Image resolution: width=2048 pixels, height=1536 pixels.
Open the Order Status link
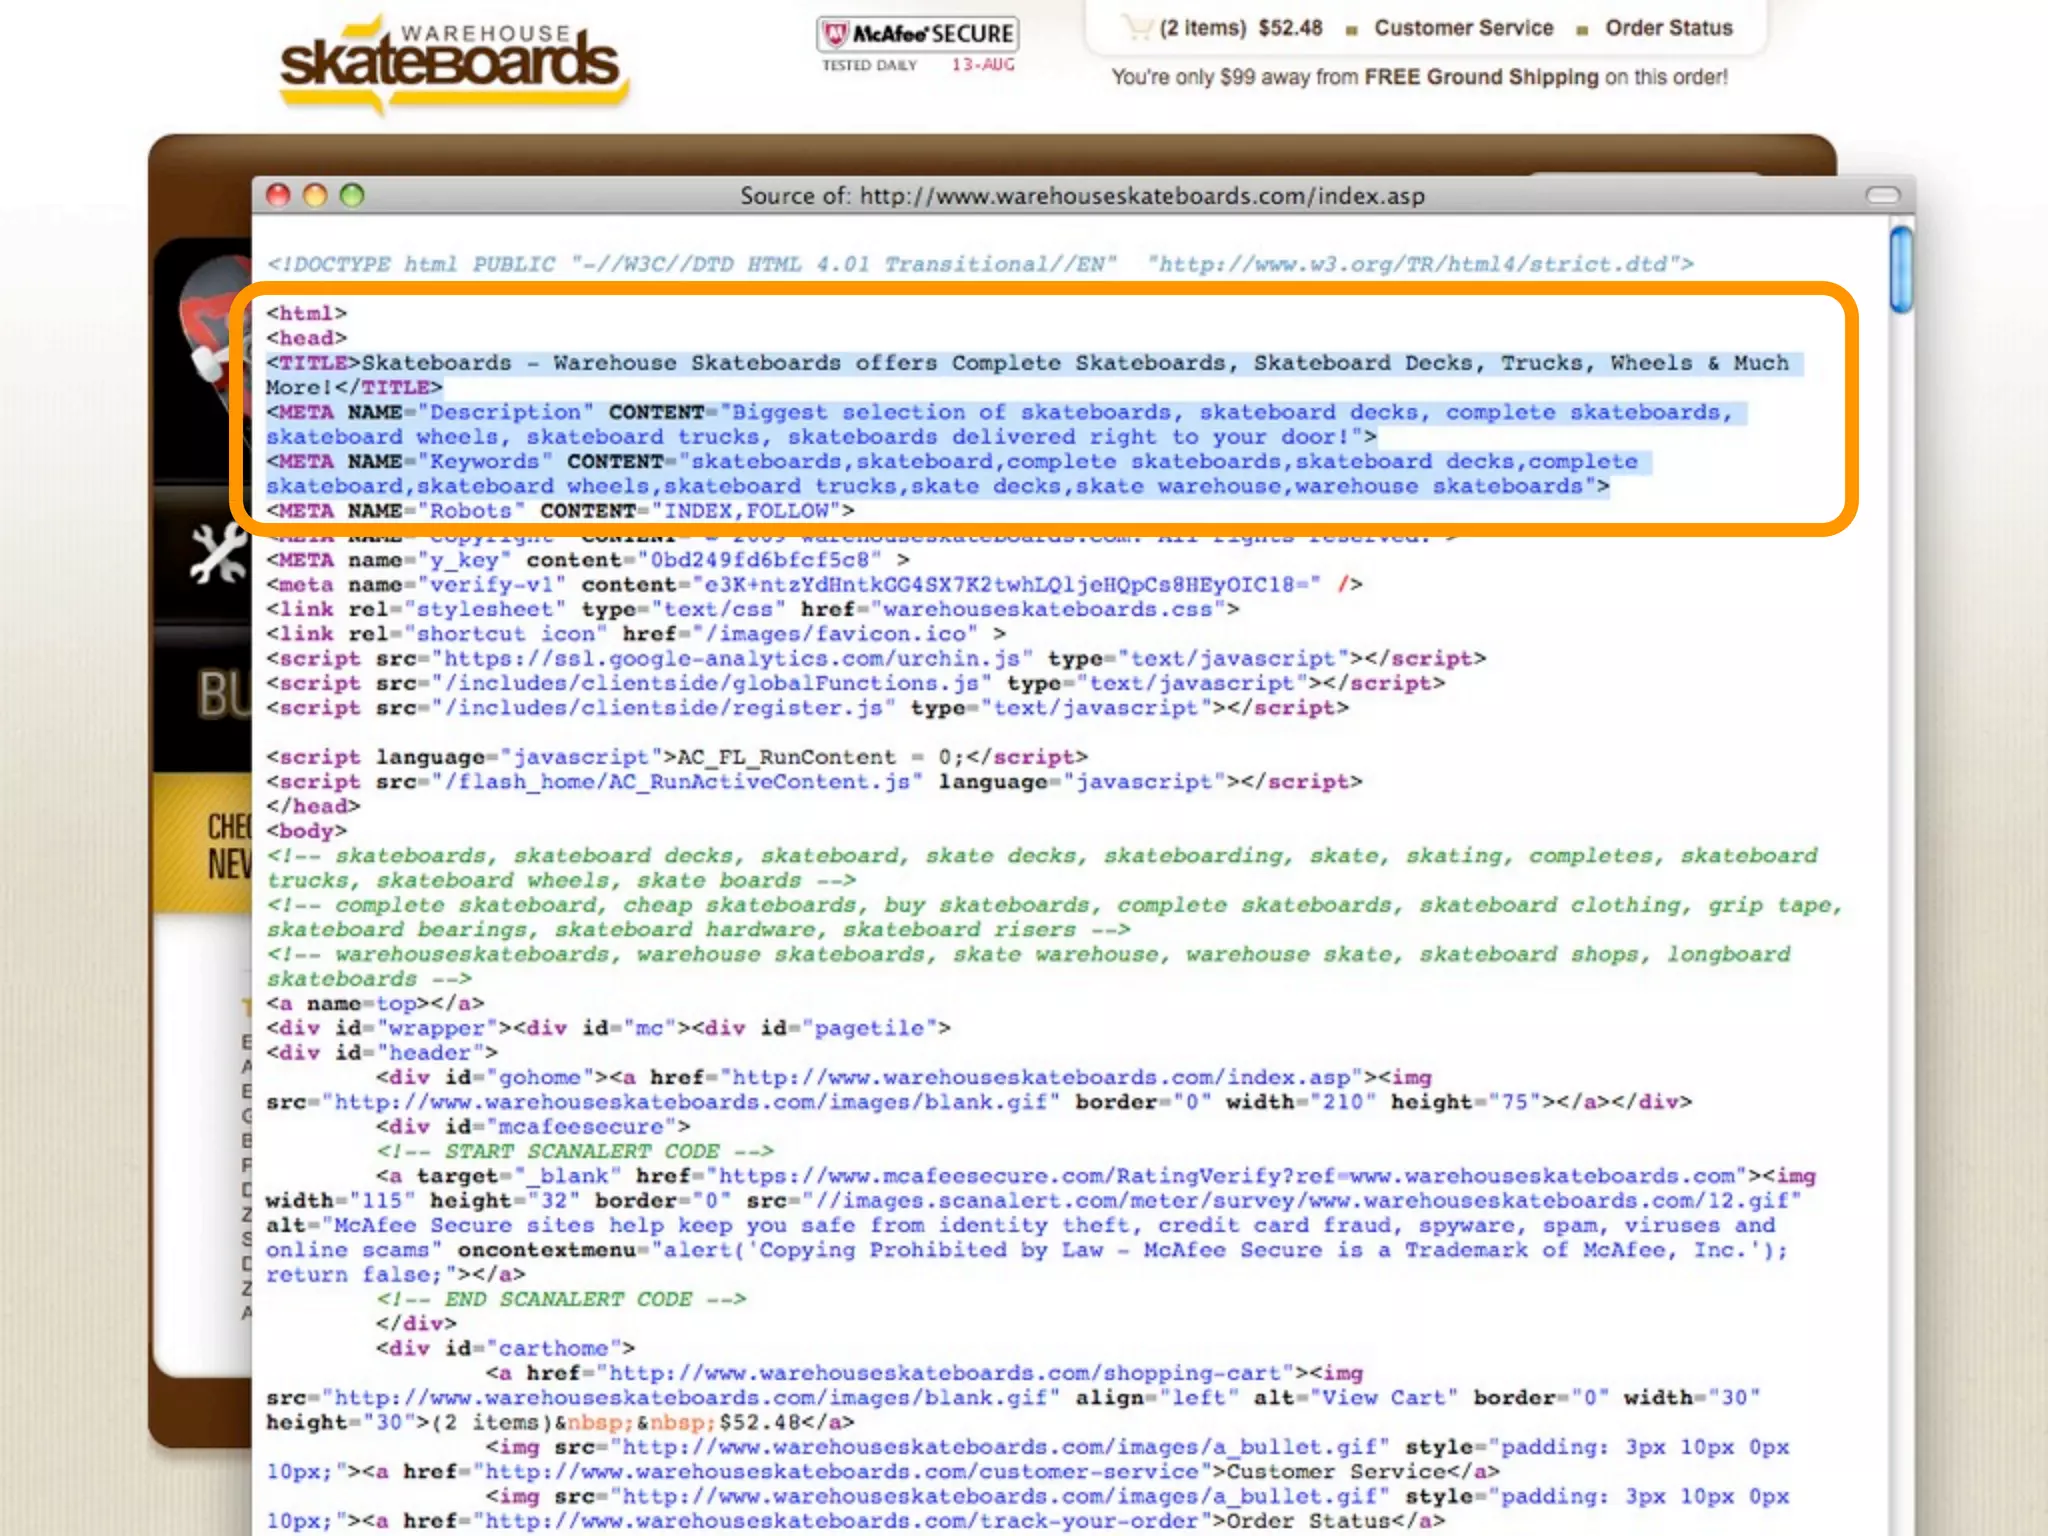coord(1668,28)
